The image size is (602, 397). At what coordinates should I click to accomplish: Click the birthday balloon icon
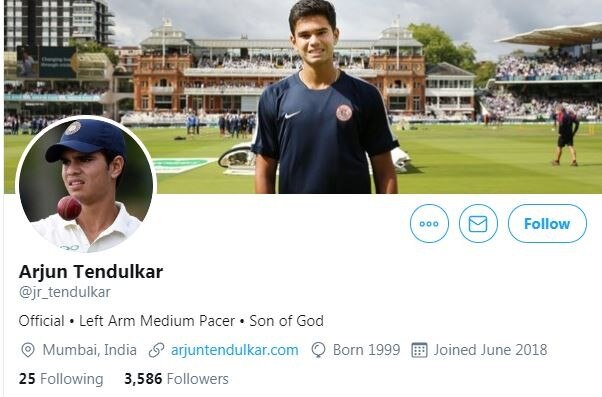click(318, 350)
